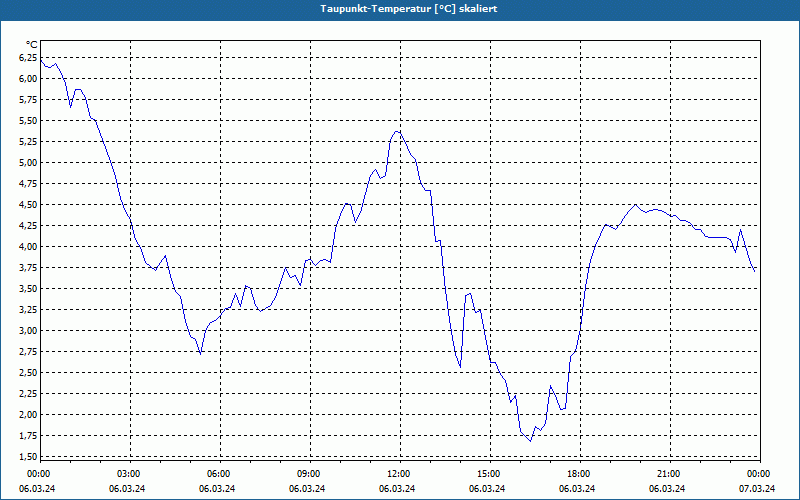Click the 3,75 y-axis value
The height and width of the screenshot is (500, 800).
[x=28, y=268]
